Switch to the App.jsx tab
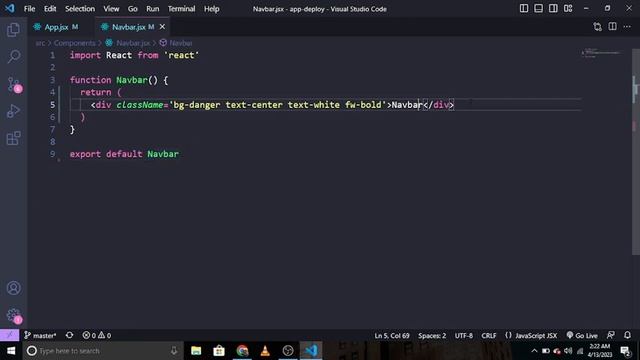Viewport: 640px width, 360px height. tap(56, 27)
